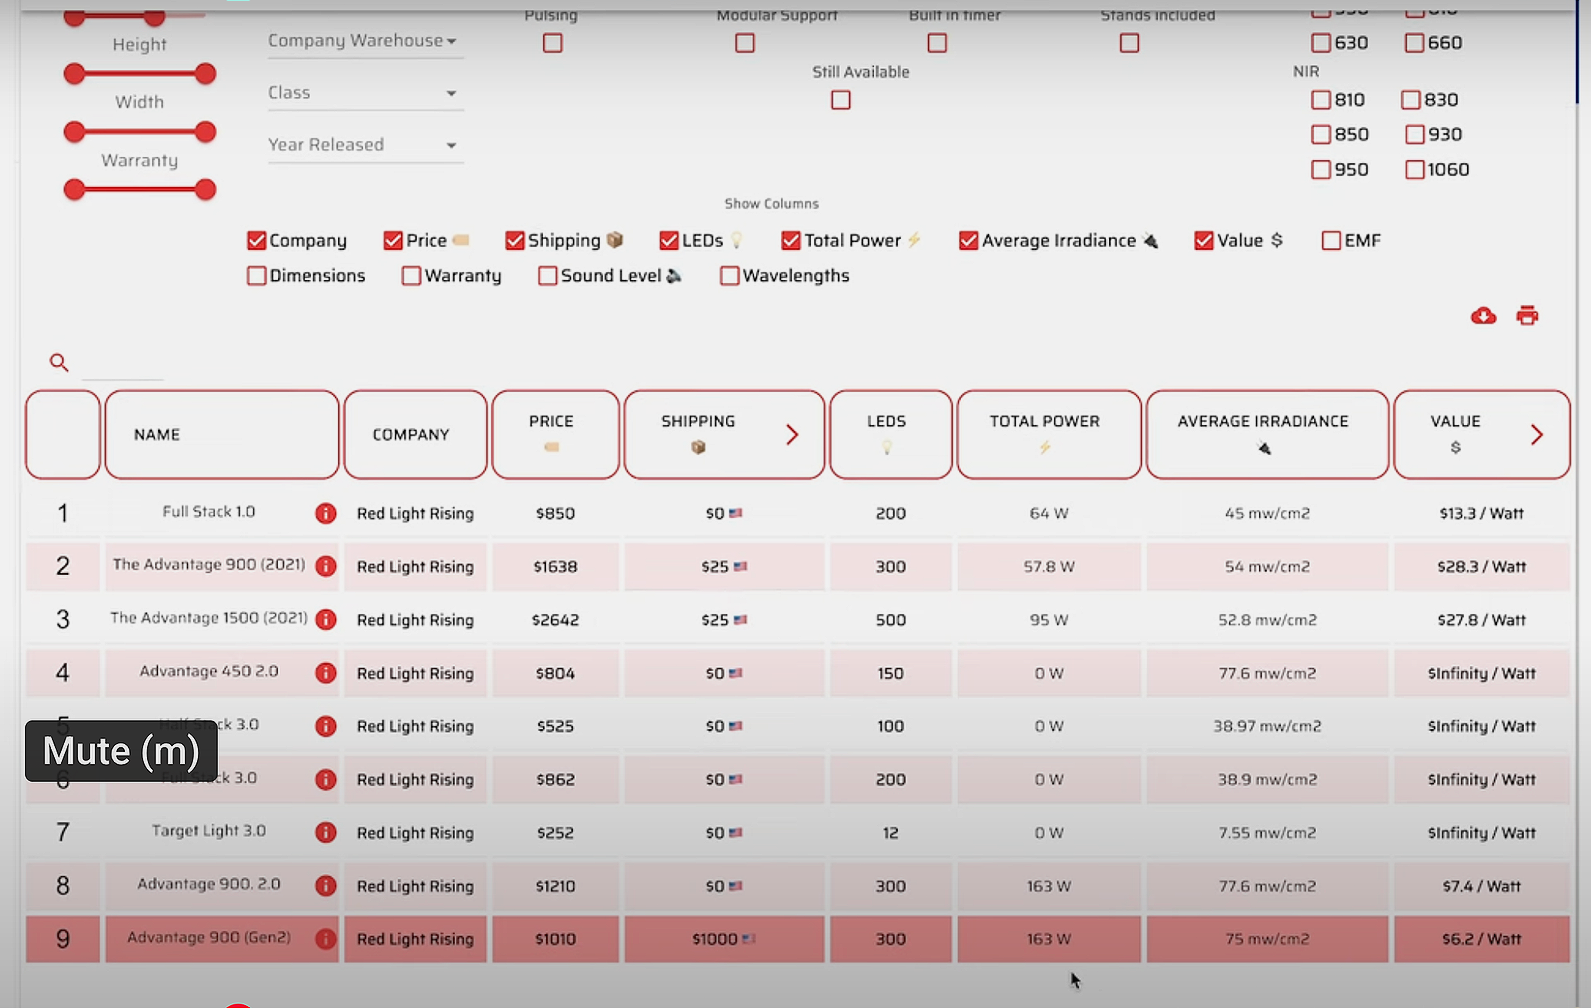Screen dimensions: 1591x1008
Task: Sort by the Name column header
Action: (222, 434)
